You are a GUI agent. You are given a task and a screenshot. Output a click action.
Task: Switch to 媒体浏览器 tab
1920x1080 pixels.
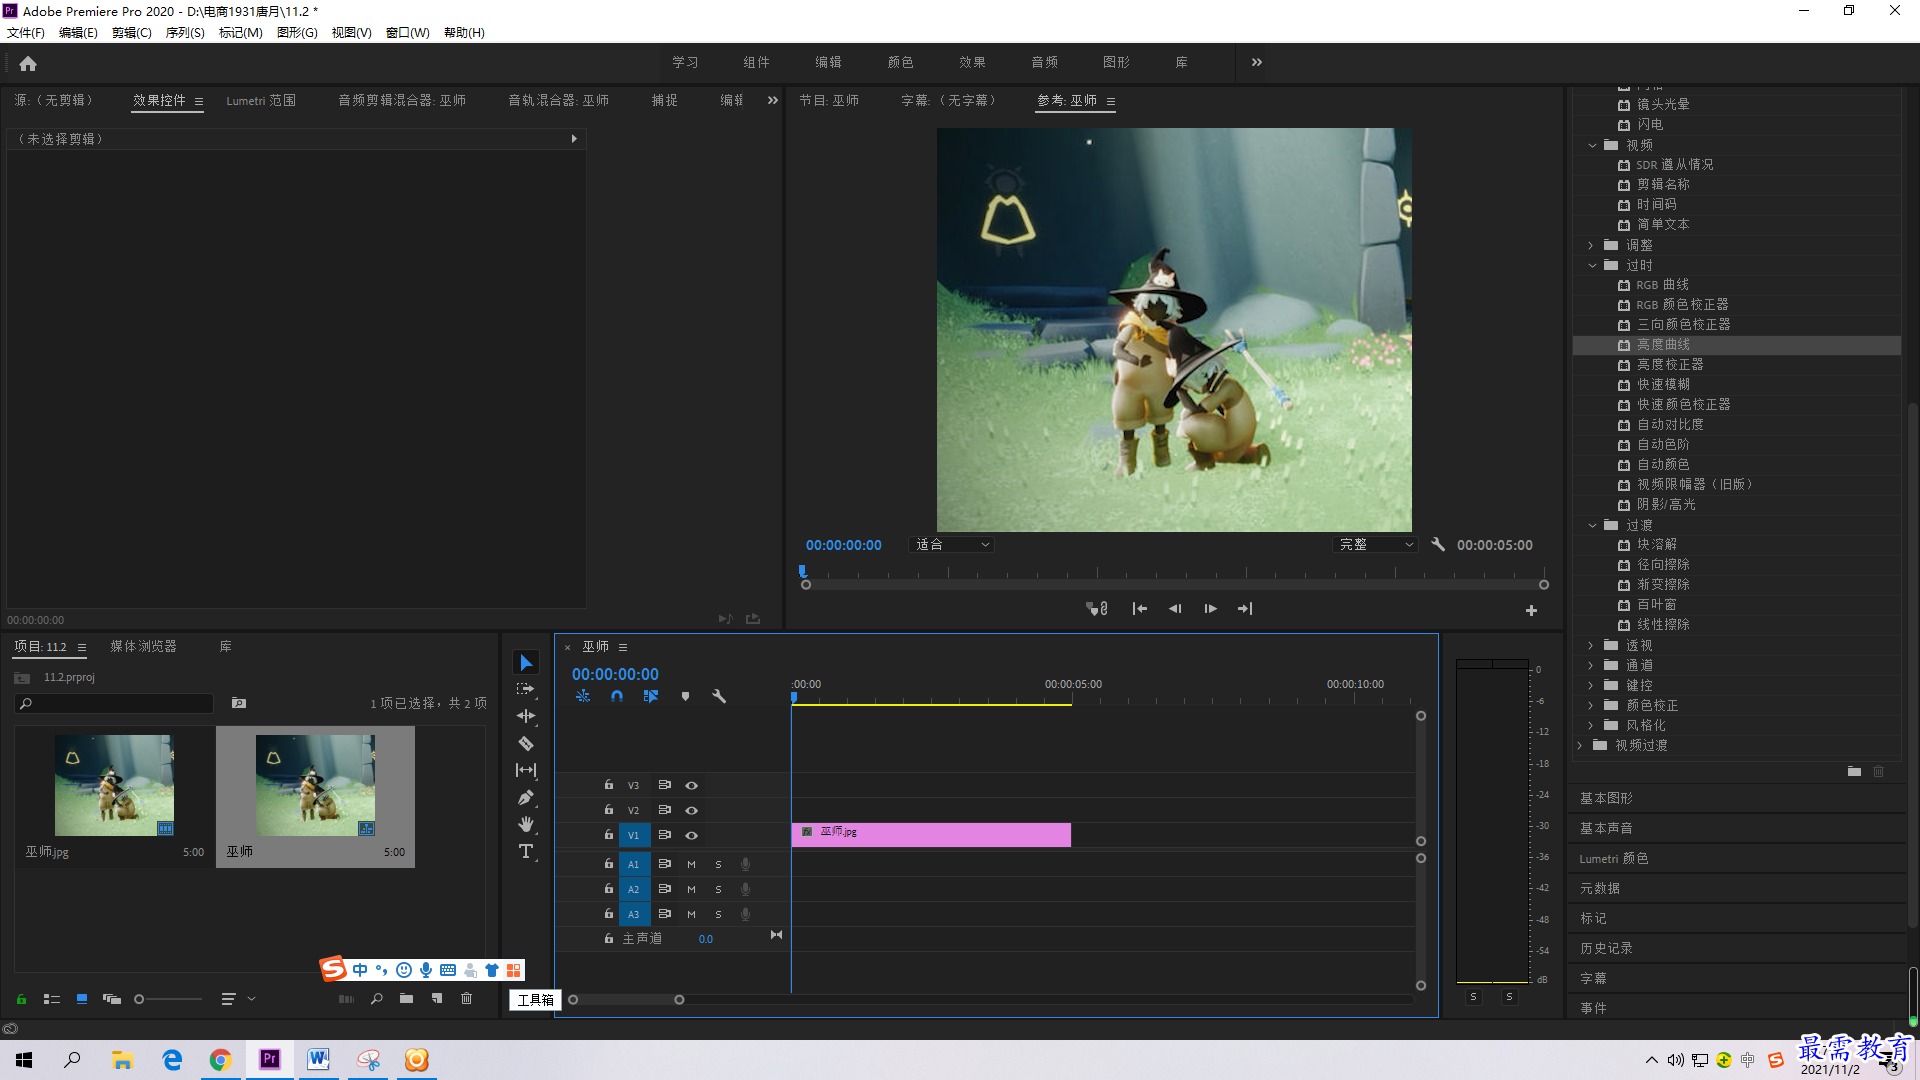143,646
